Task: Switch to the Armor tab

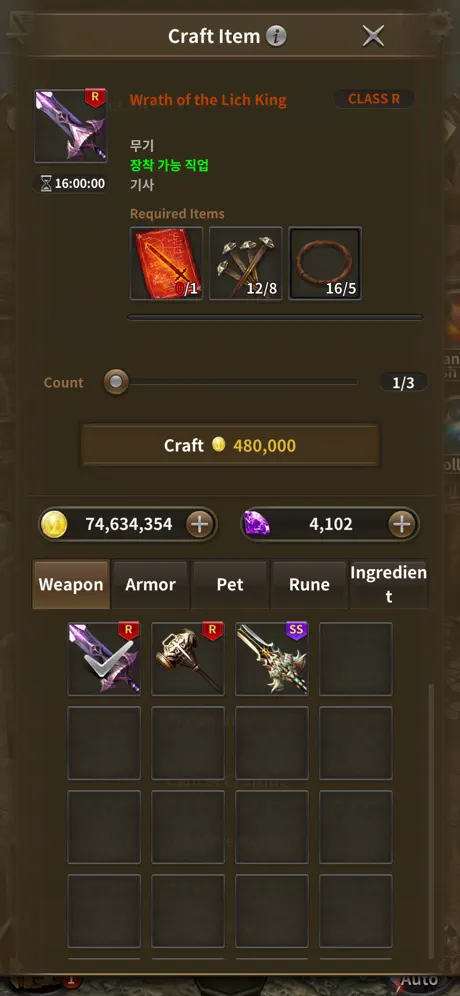Action: [x=150, y=584]
